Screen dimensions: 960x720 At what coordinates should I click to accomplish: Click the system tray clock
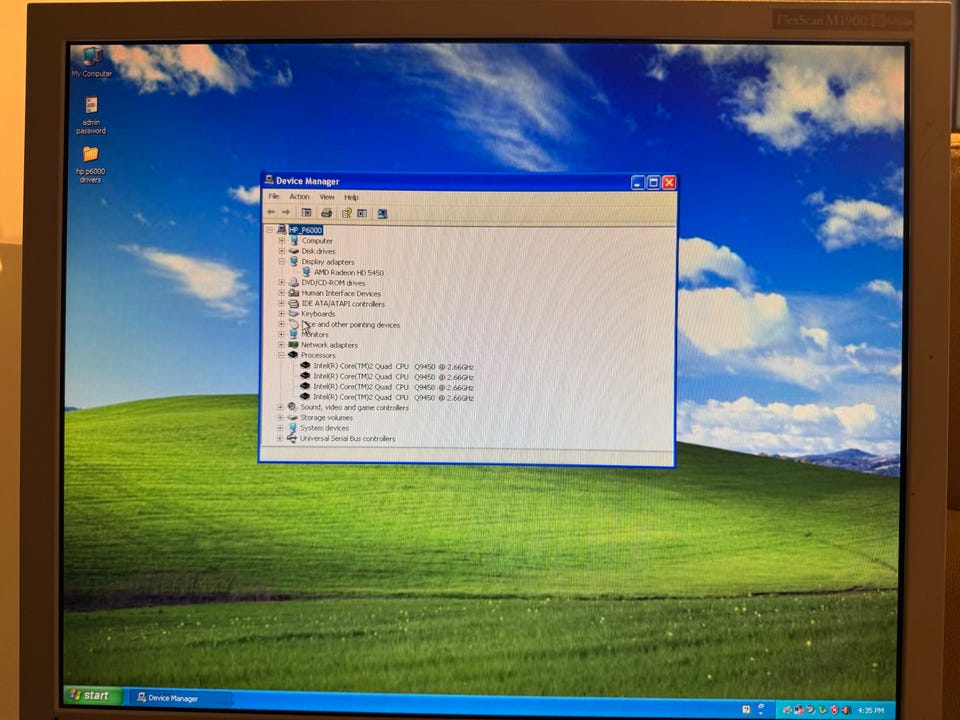(x=871, y=710)
